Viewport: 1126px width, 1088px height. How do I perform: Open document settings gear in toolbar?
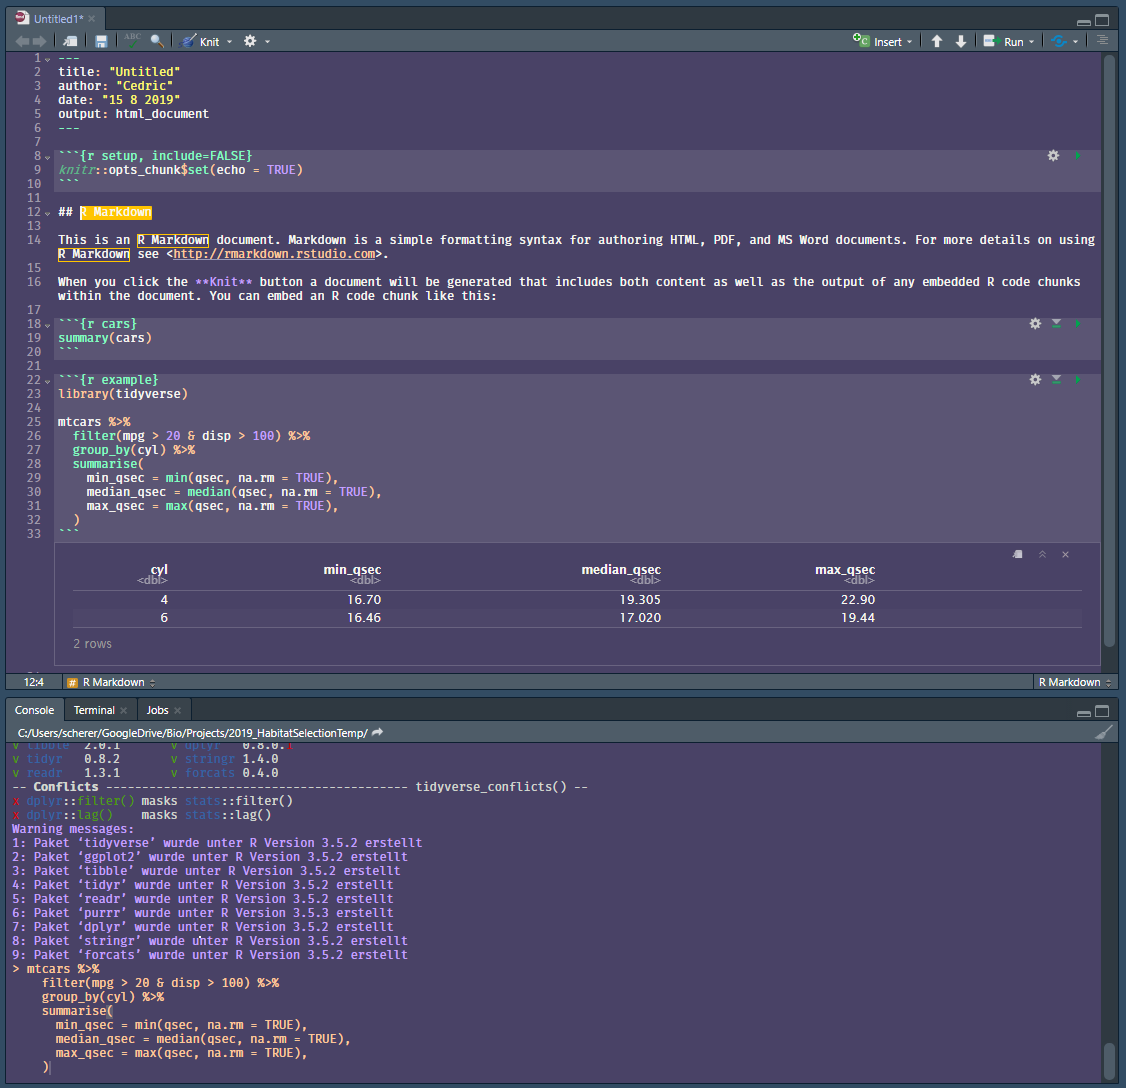(x=250, y=41)
